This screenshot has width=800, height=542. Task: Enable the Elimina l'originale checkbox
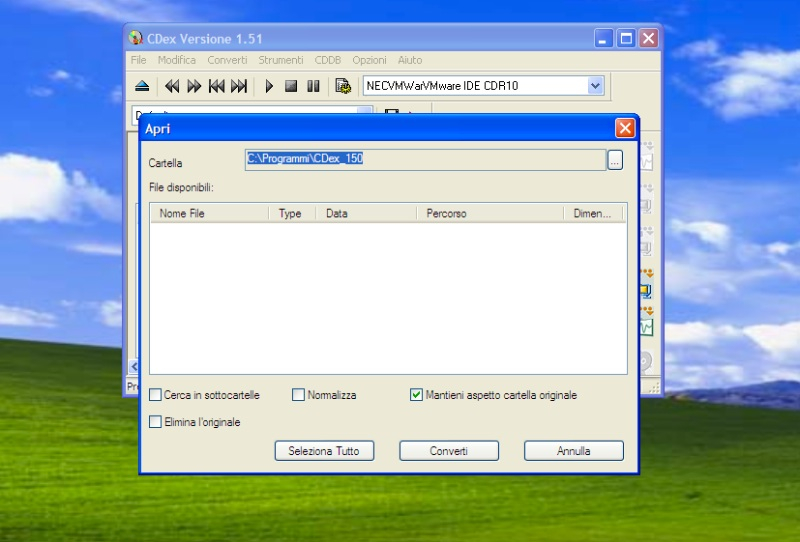coord(156,422)
